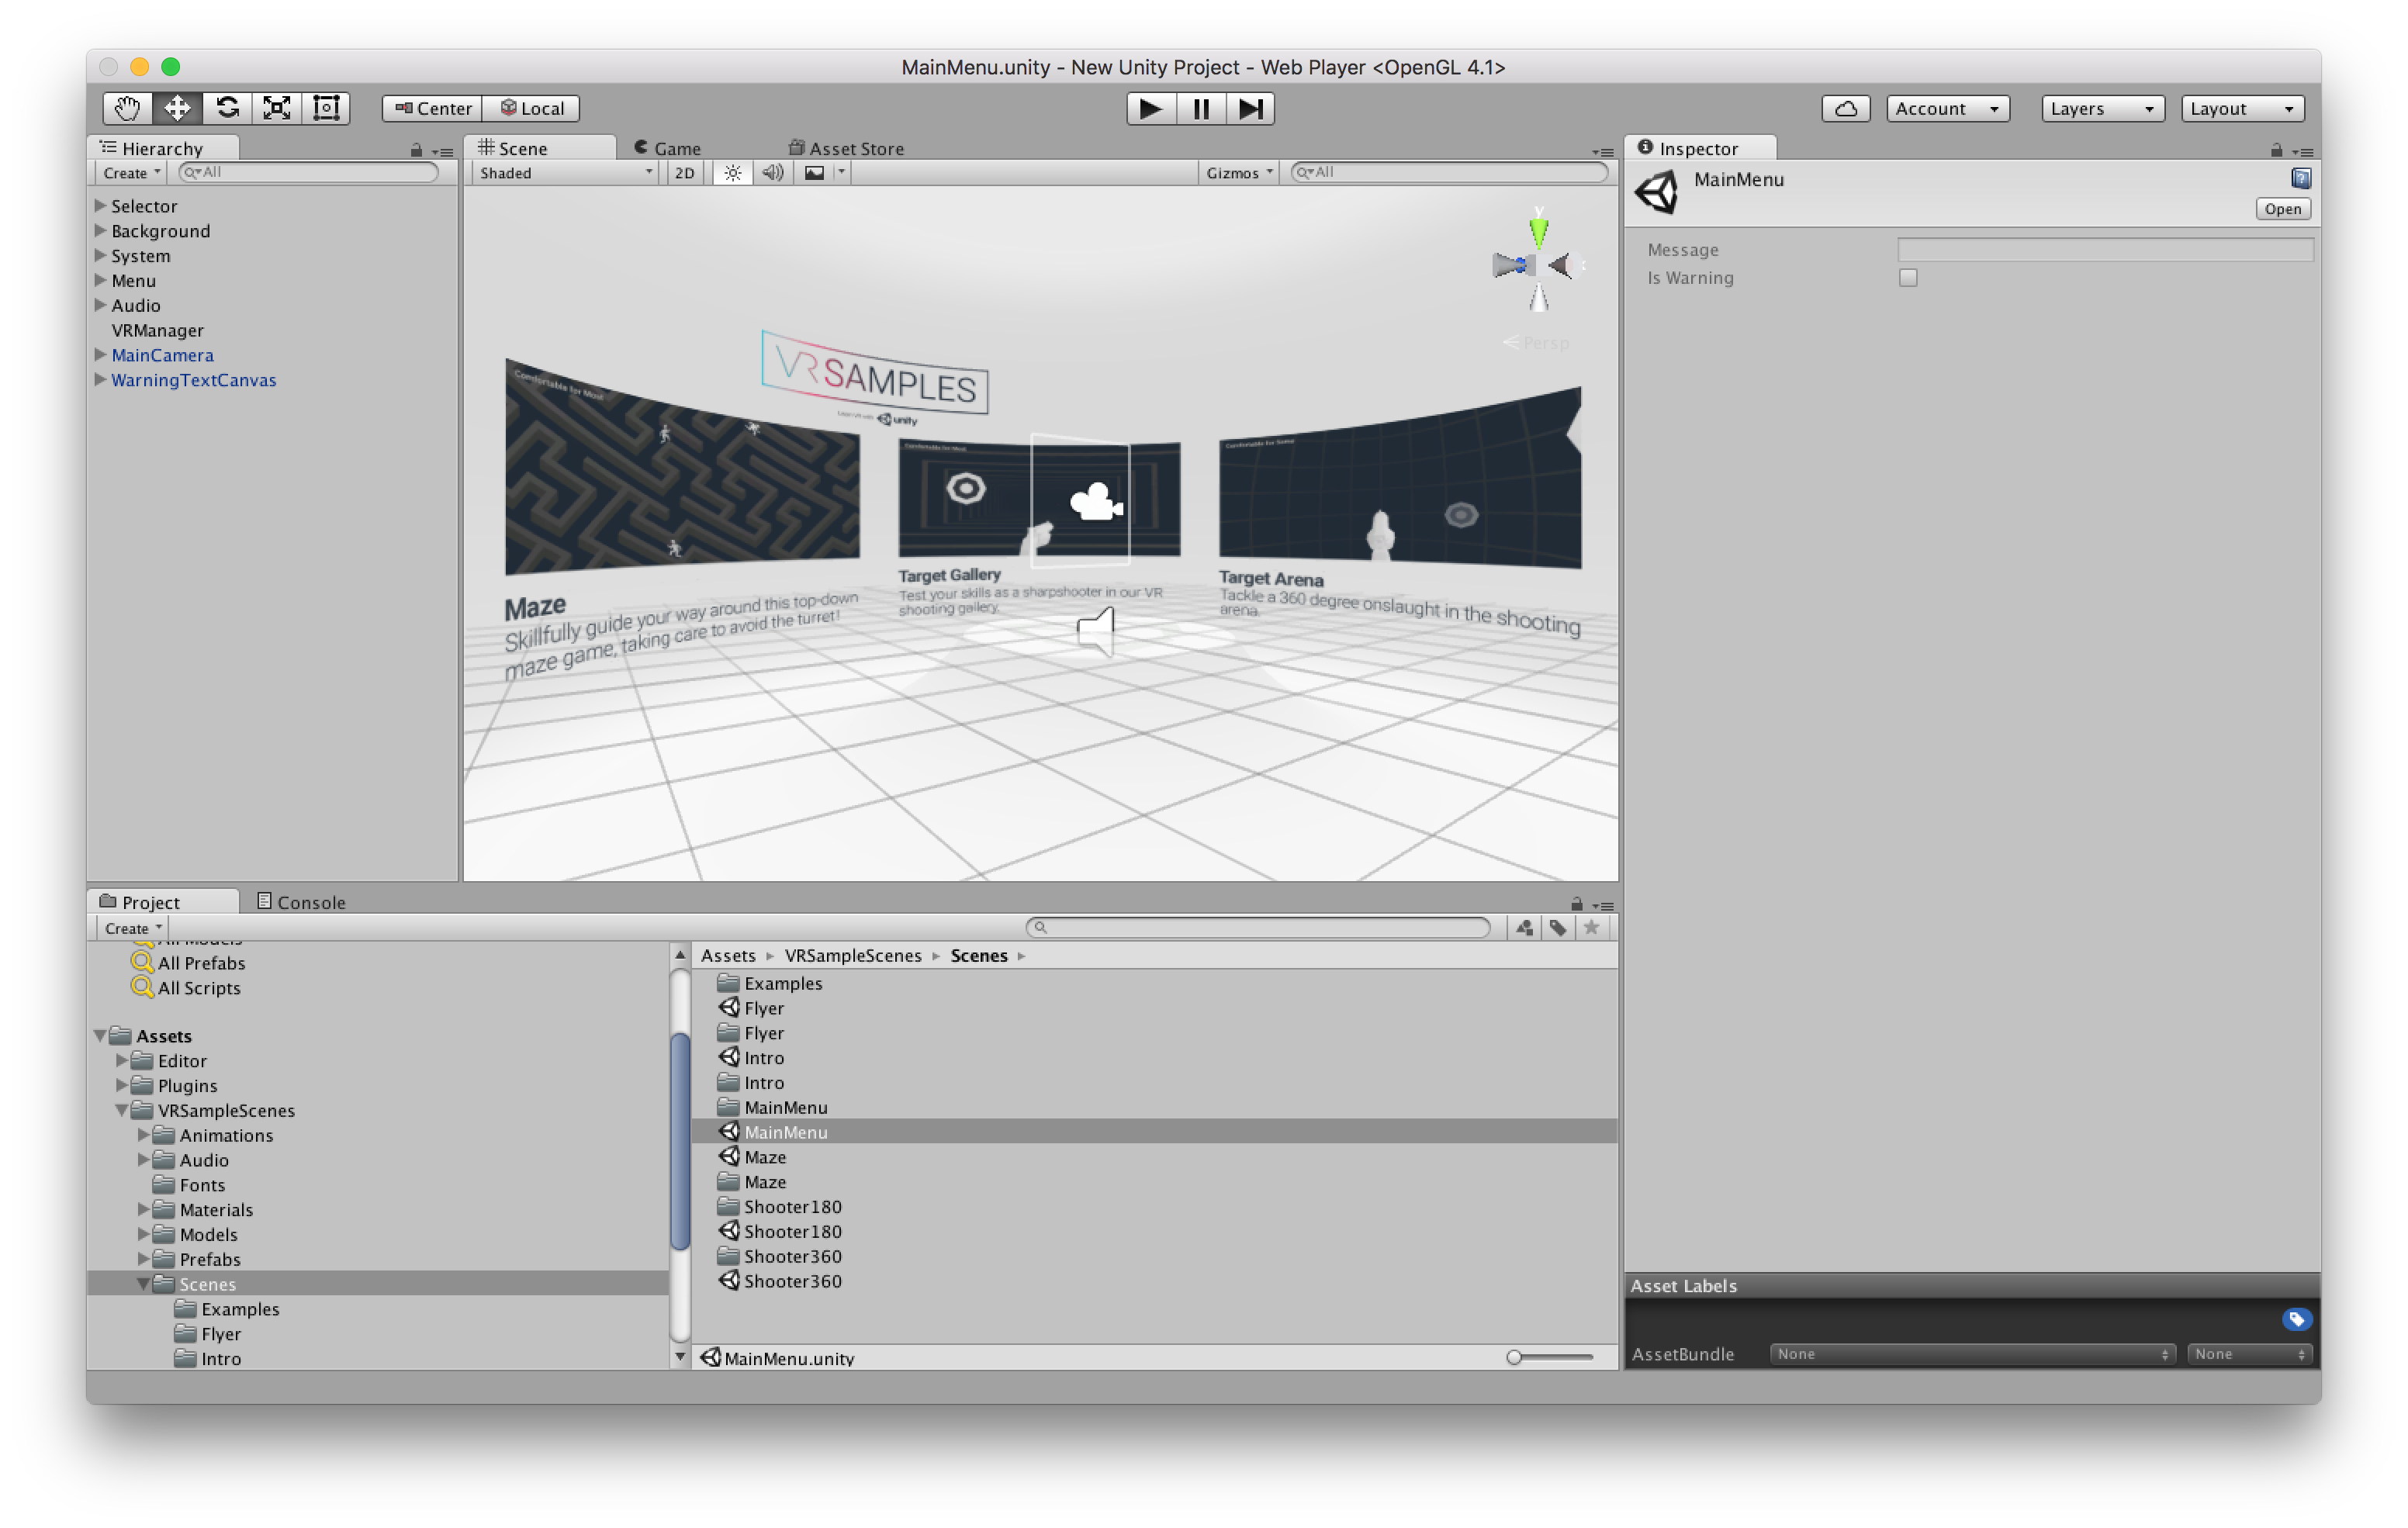Select the camera gizmo in scene
The width and height of the screenshot is (2408, 1528).
1096,501
